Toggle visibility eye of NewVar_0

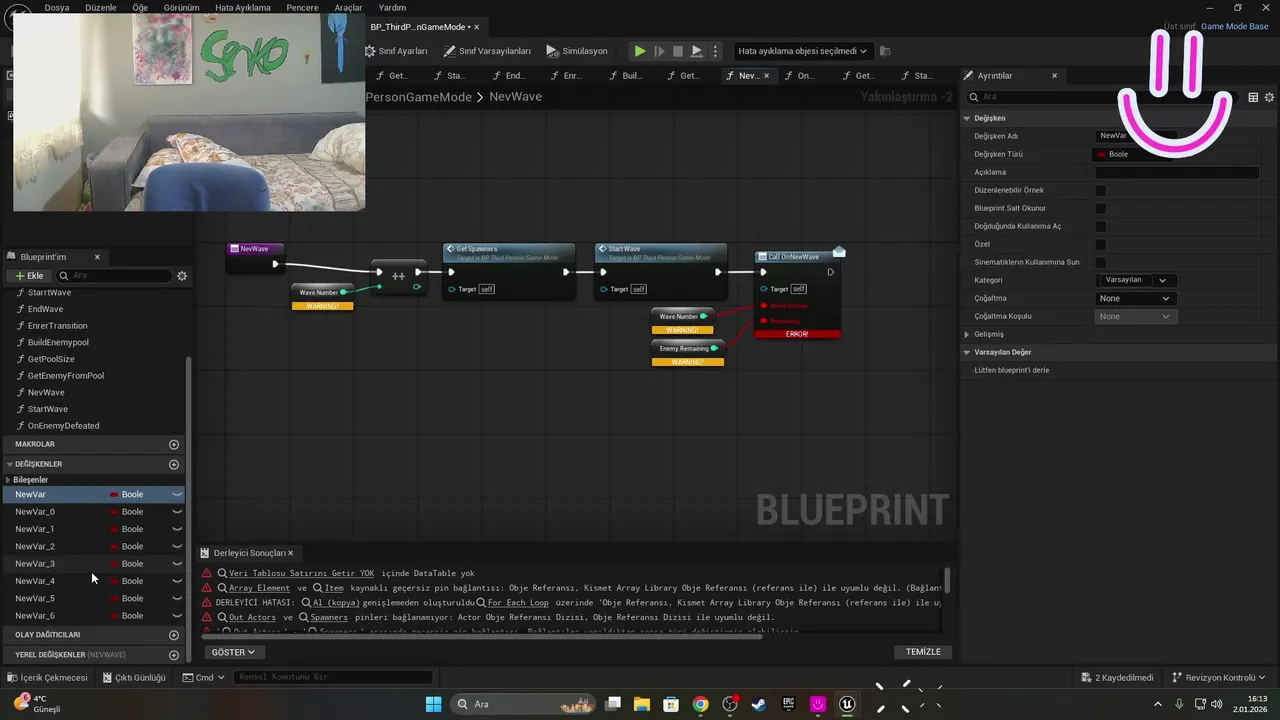tap(177, 512)
